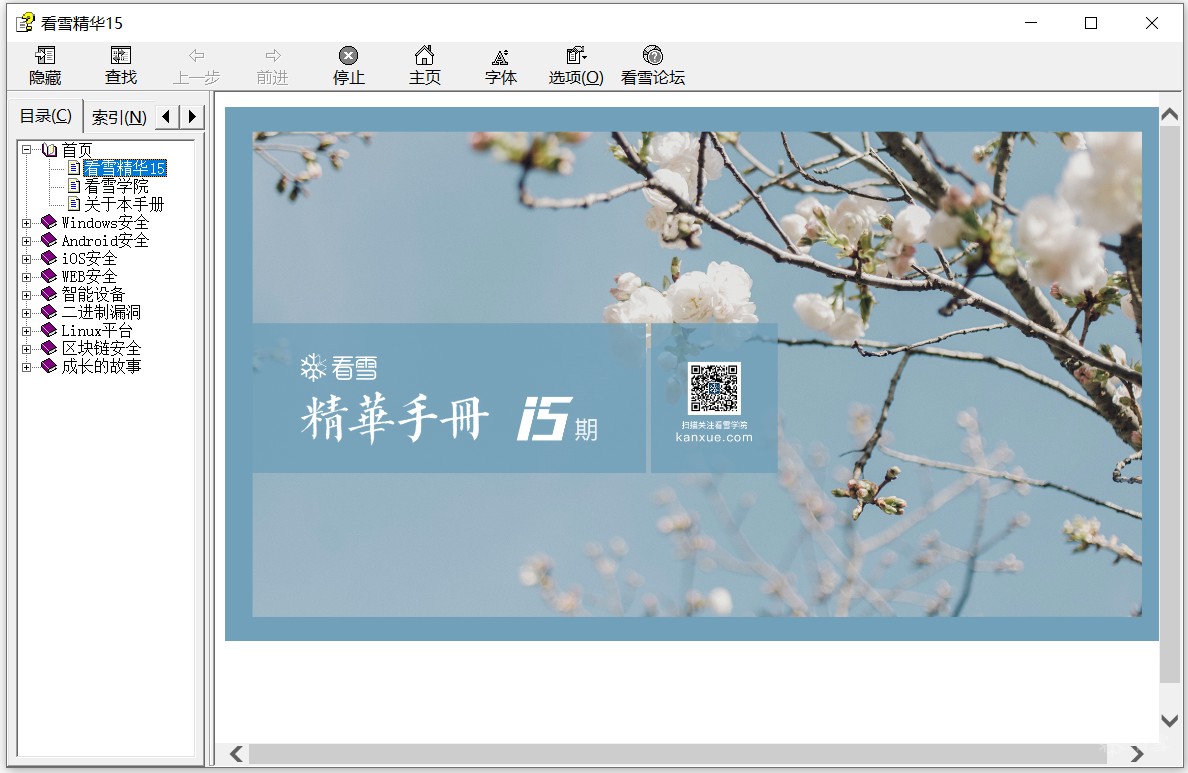Click the vertical scrollbar up arrow
1188x773 pixels.
click(1170, 115)
